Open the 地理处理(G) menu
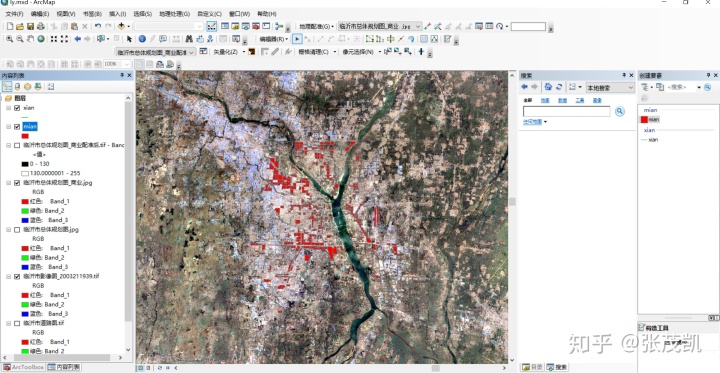The height and width of the screenshot is (373, 720). point(174,14)
